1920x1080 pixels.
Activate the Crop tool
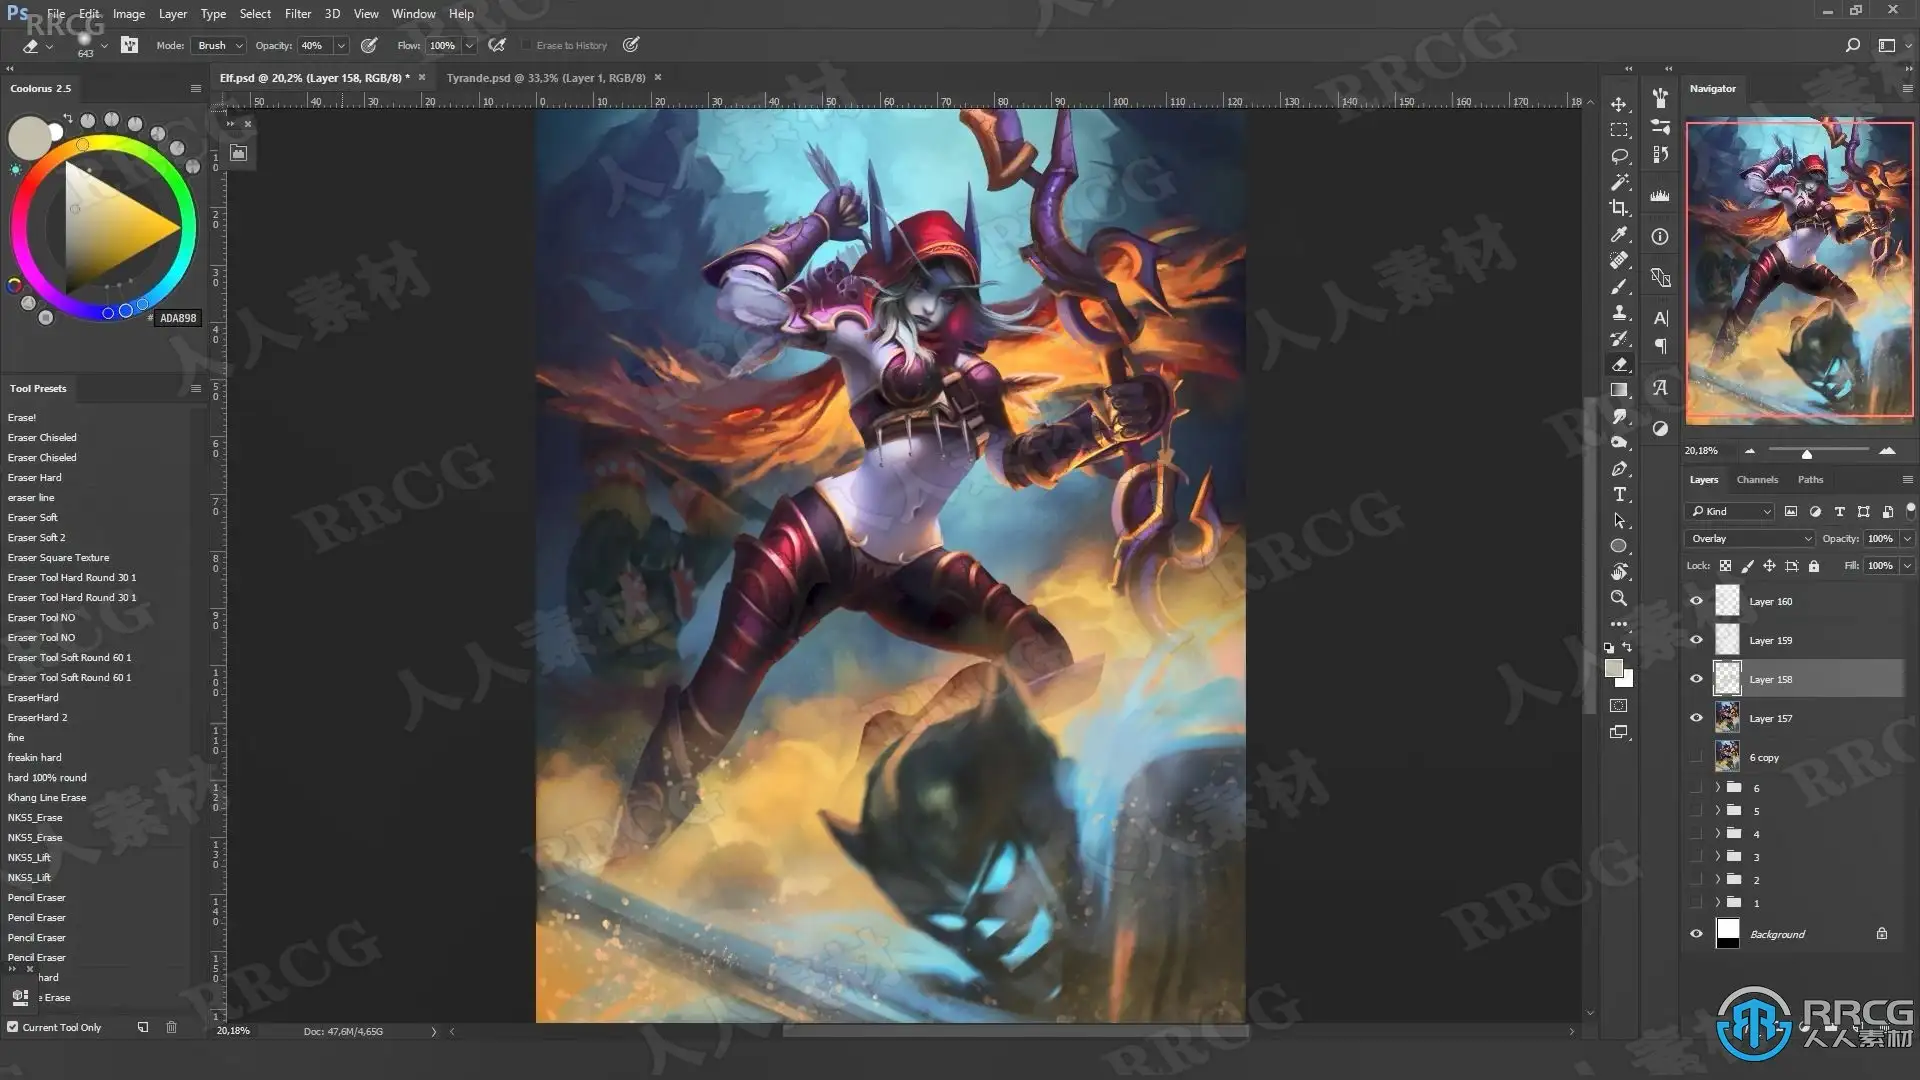point(1619,208)
